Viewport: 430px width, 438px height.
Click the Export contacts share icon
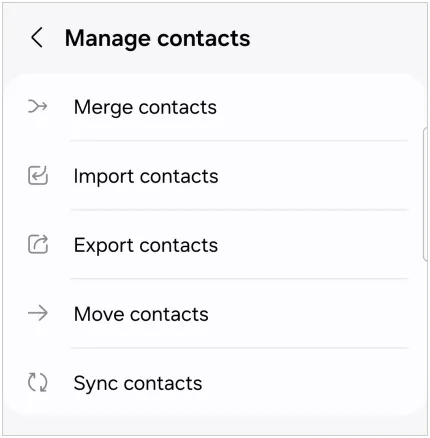pos(38,244)
